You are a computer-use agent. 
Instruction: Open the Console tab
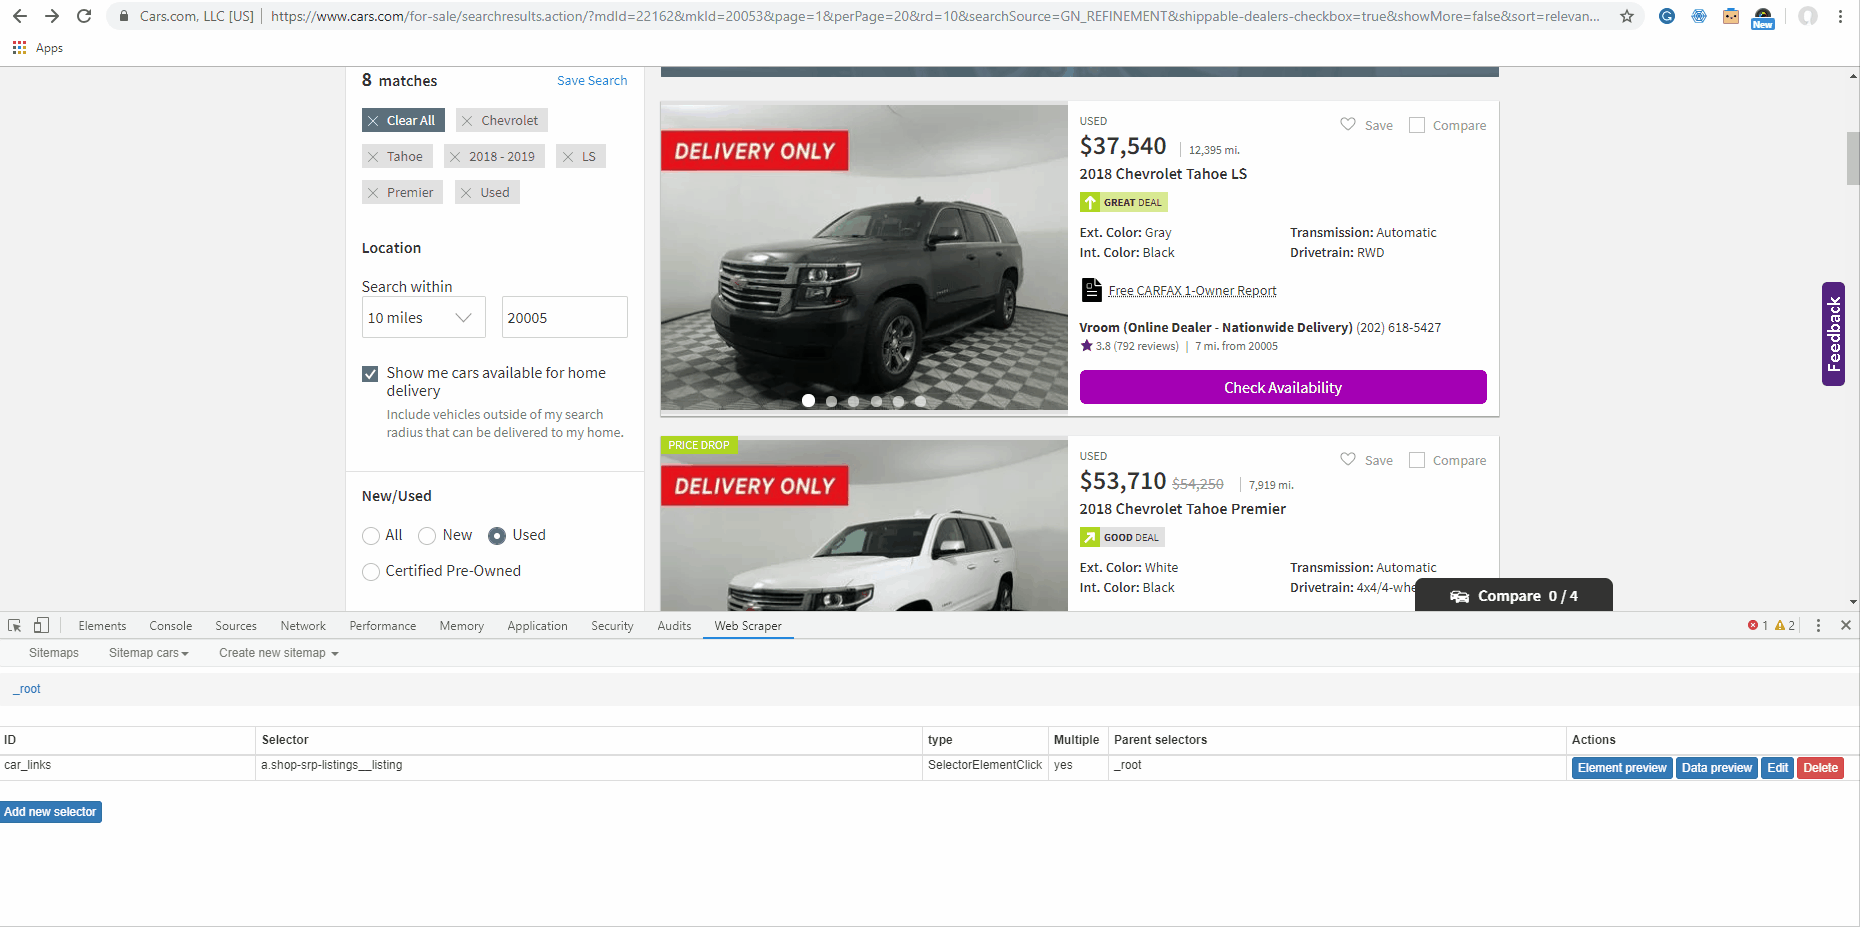pyautogui.click(x=171, y=626)
